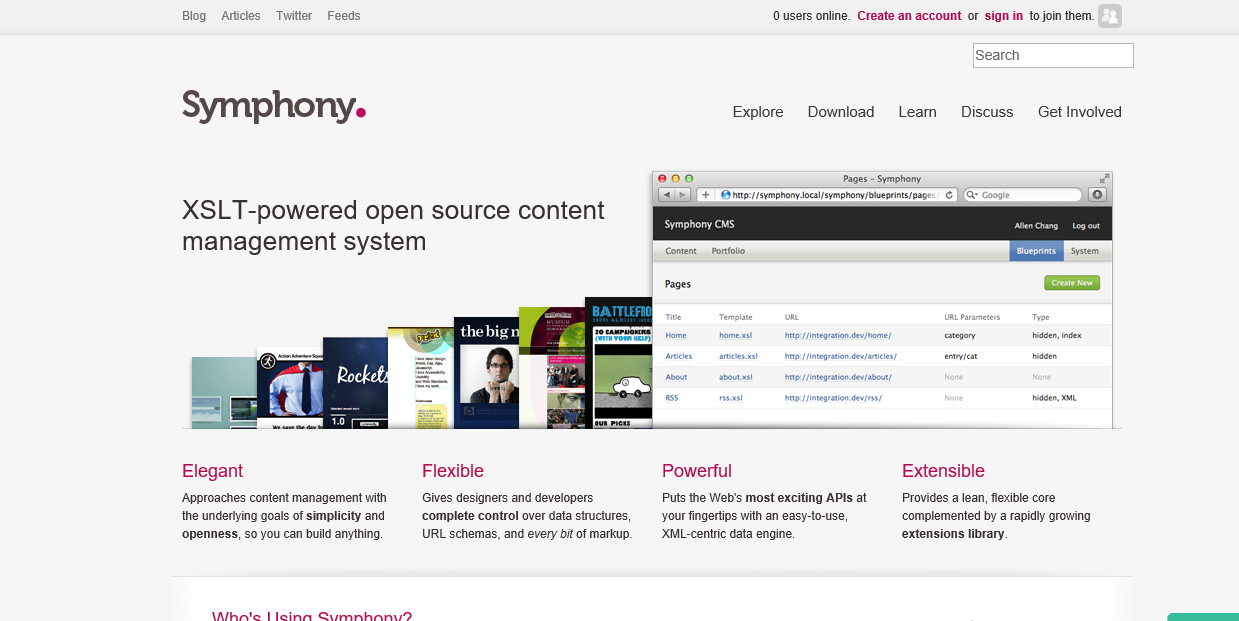
Task: Click the Content tab in Symphony CMS
Action: [x=681, y=251]
